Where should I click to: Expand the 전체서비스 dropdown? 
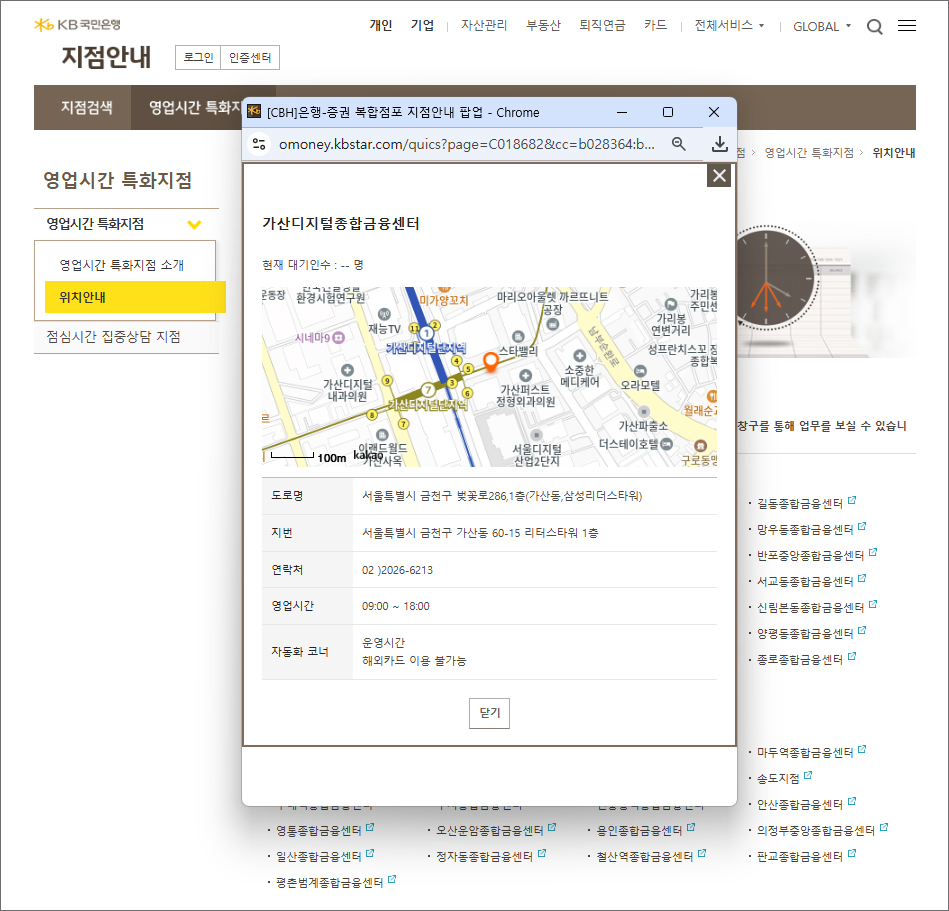tap(729, 25)
